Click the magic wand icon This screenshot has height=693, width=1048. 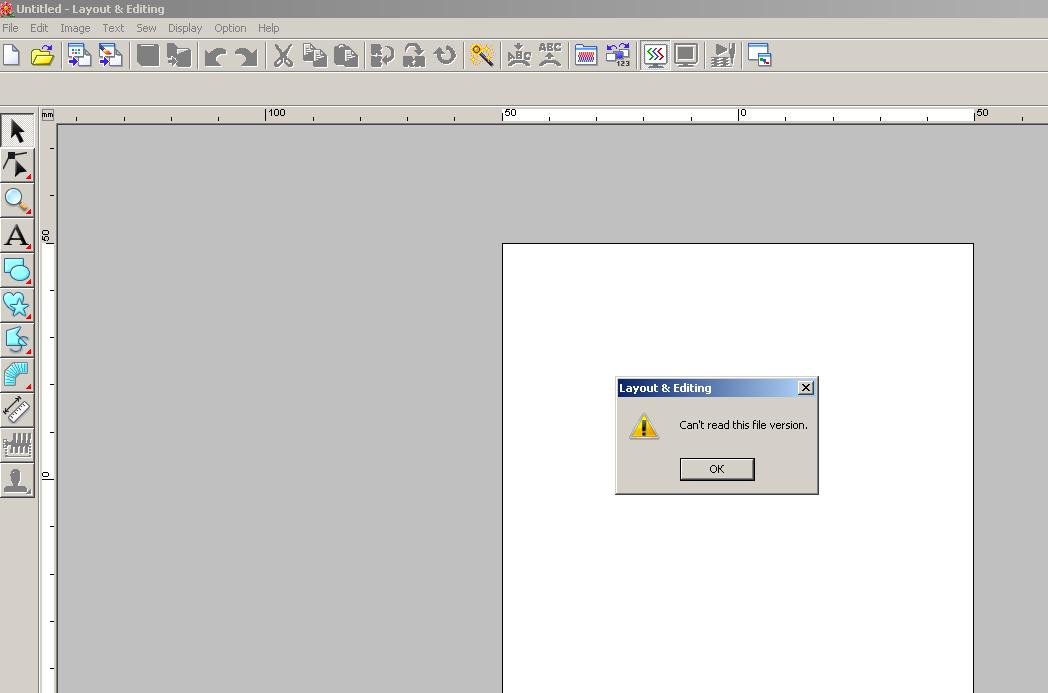482,56
